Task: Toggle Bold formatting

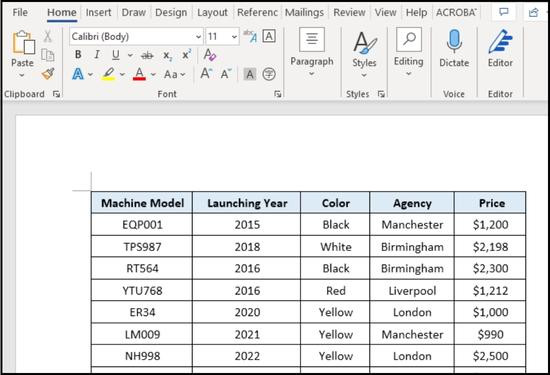Action: (x=78, y=55)
